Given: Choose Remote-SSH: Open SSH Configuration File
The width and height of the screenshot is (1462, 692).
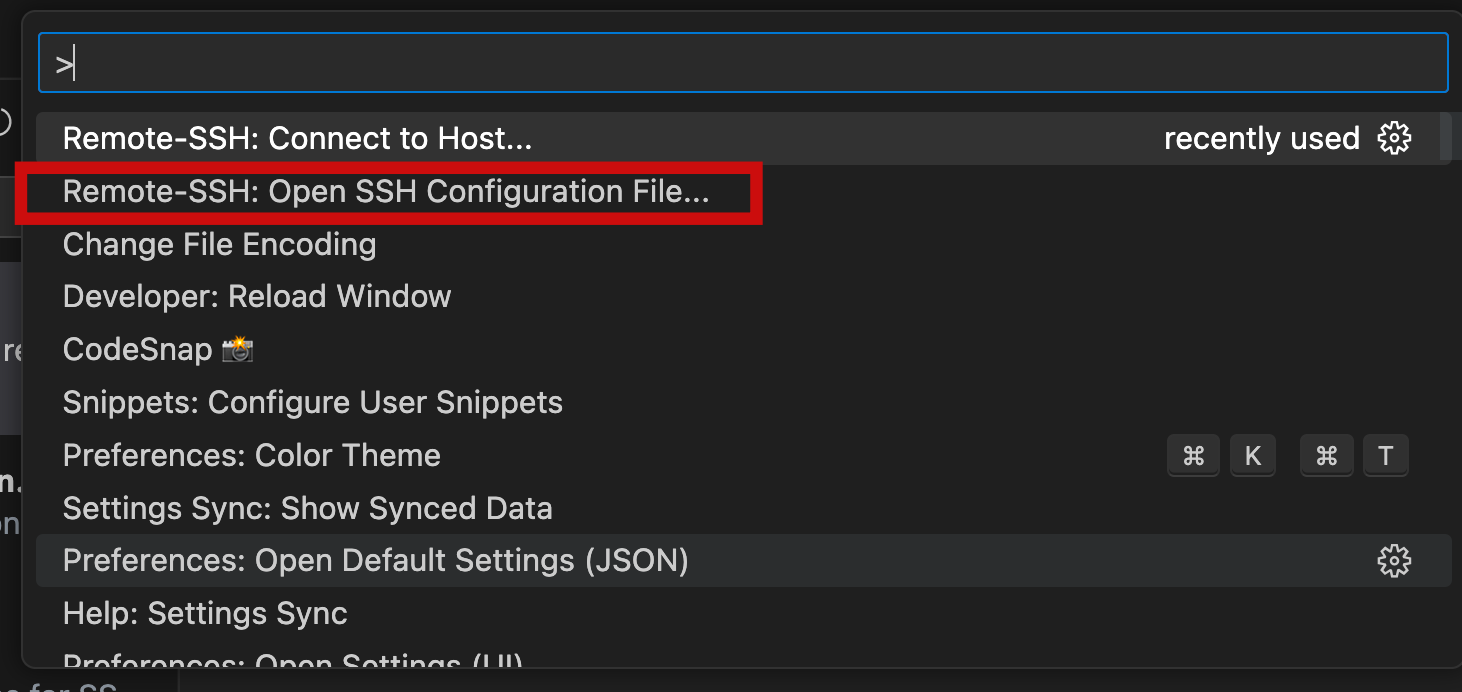Looking at the screenshot, I should pyautogui.click(x=743, y=191).
